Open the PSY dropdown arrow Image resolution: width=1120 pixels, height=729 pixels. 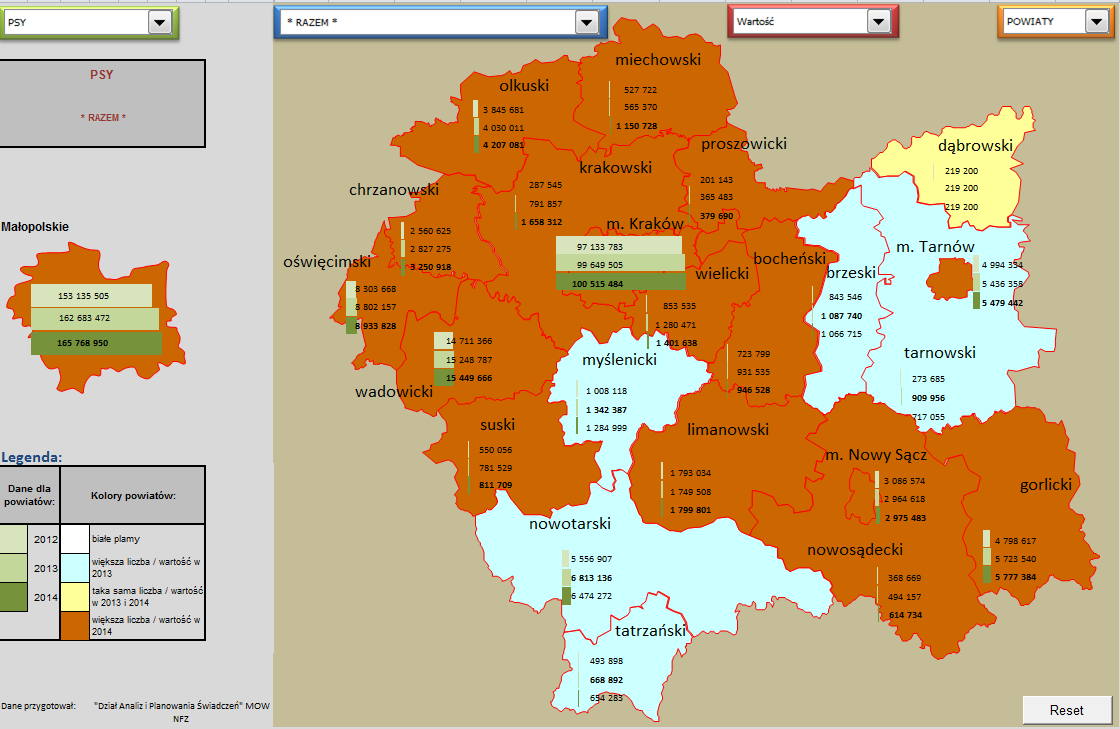(x=159, y=22)
